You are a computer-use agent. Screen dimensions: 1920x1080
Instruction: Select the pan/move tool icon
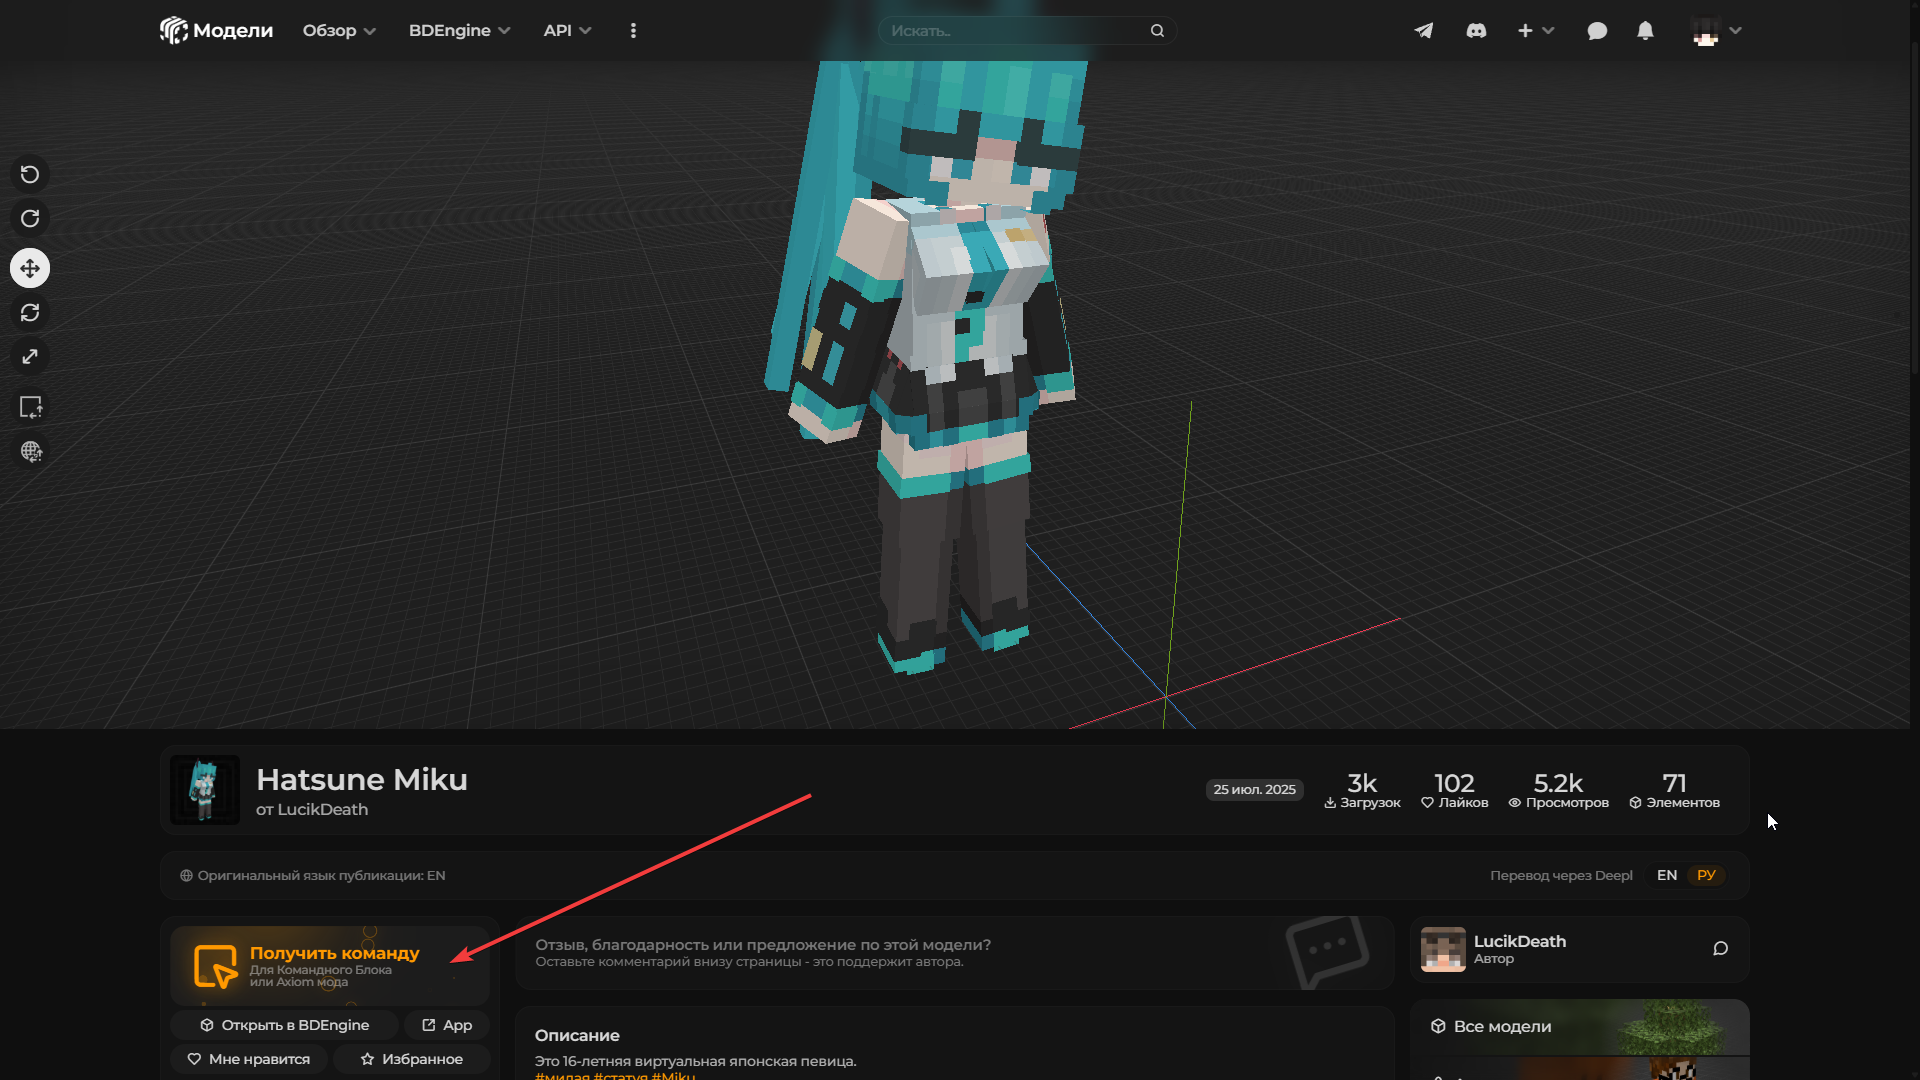pyautogui.click(x=30, y=268)
